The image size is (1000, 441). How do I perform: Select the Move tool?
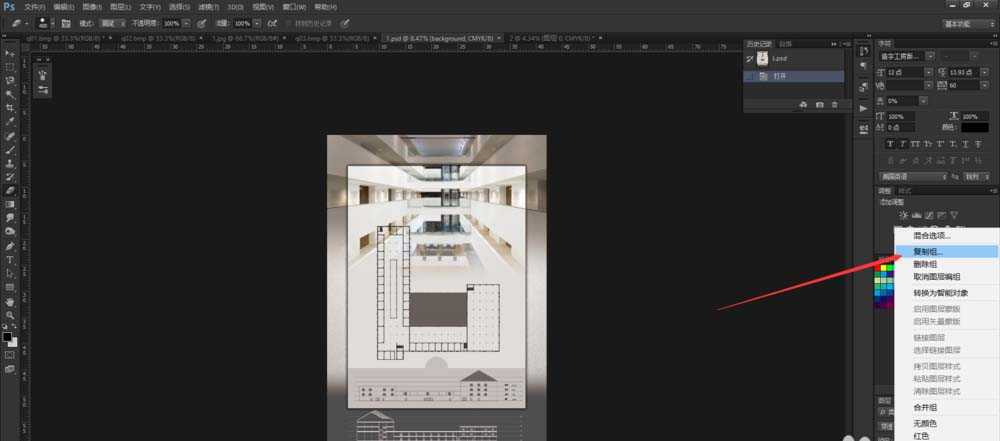click(10, 53)
